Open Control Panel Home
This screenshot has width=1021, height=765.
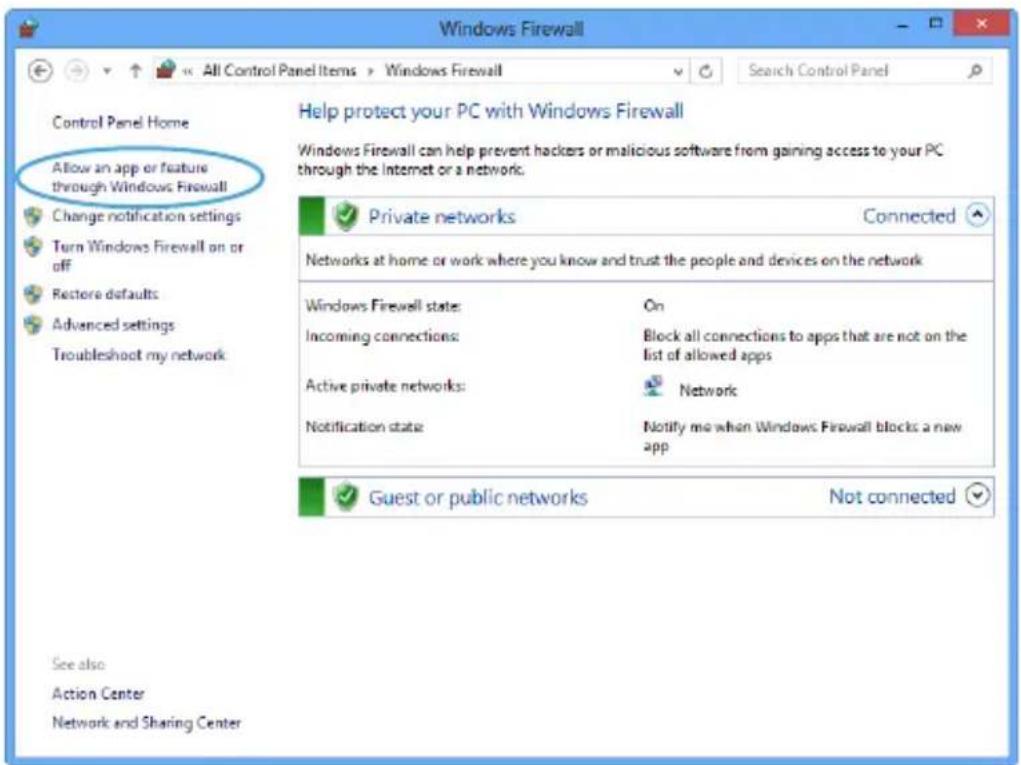(120, 122)
